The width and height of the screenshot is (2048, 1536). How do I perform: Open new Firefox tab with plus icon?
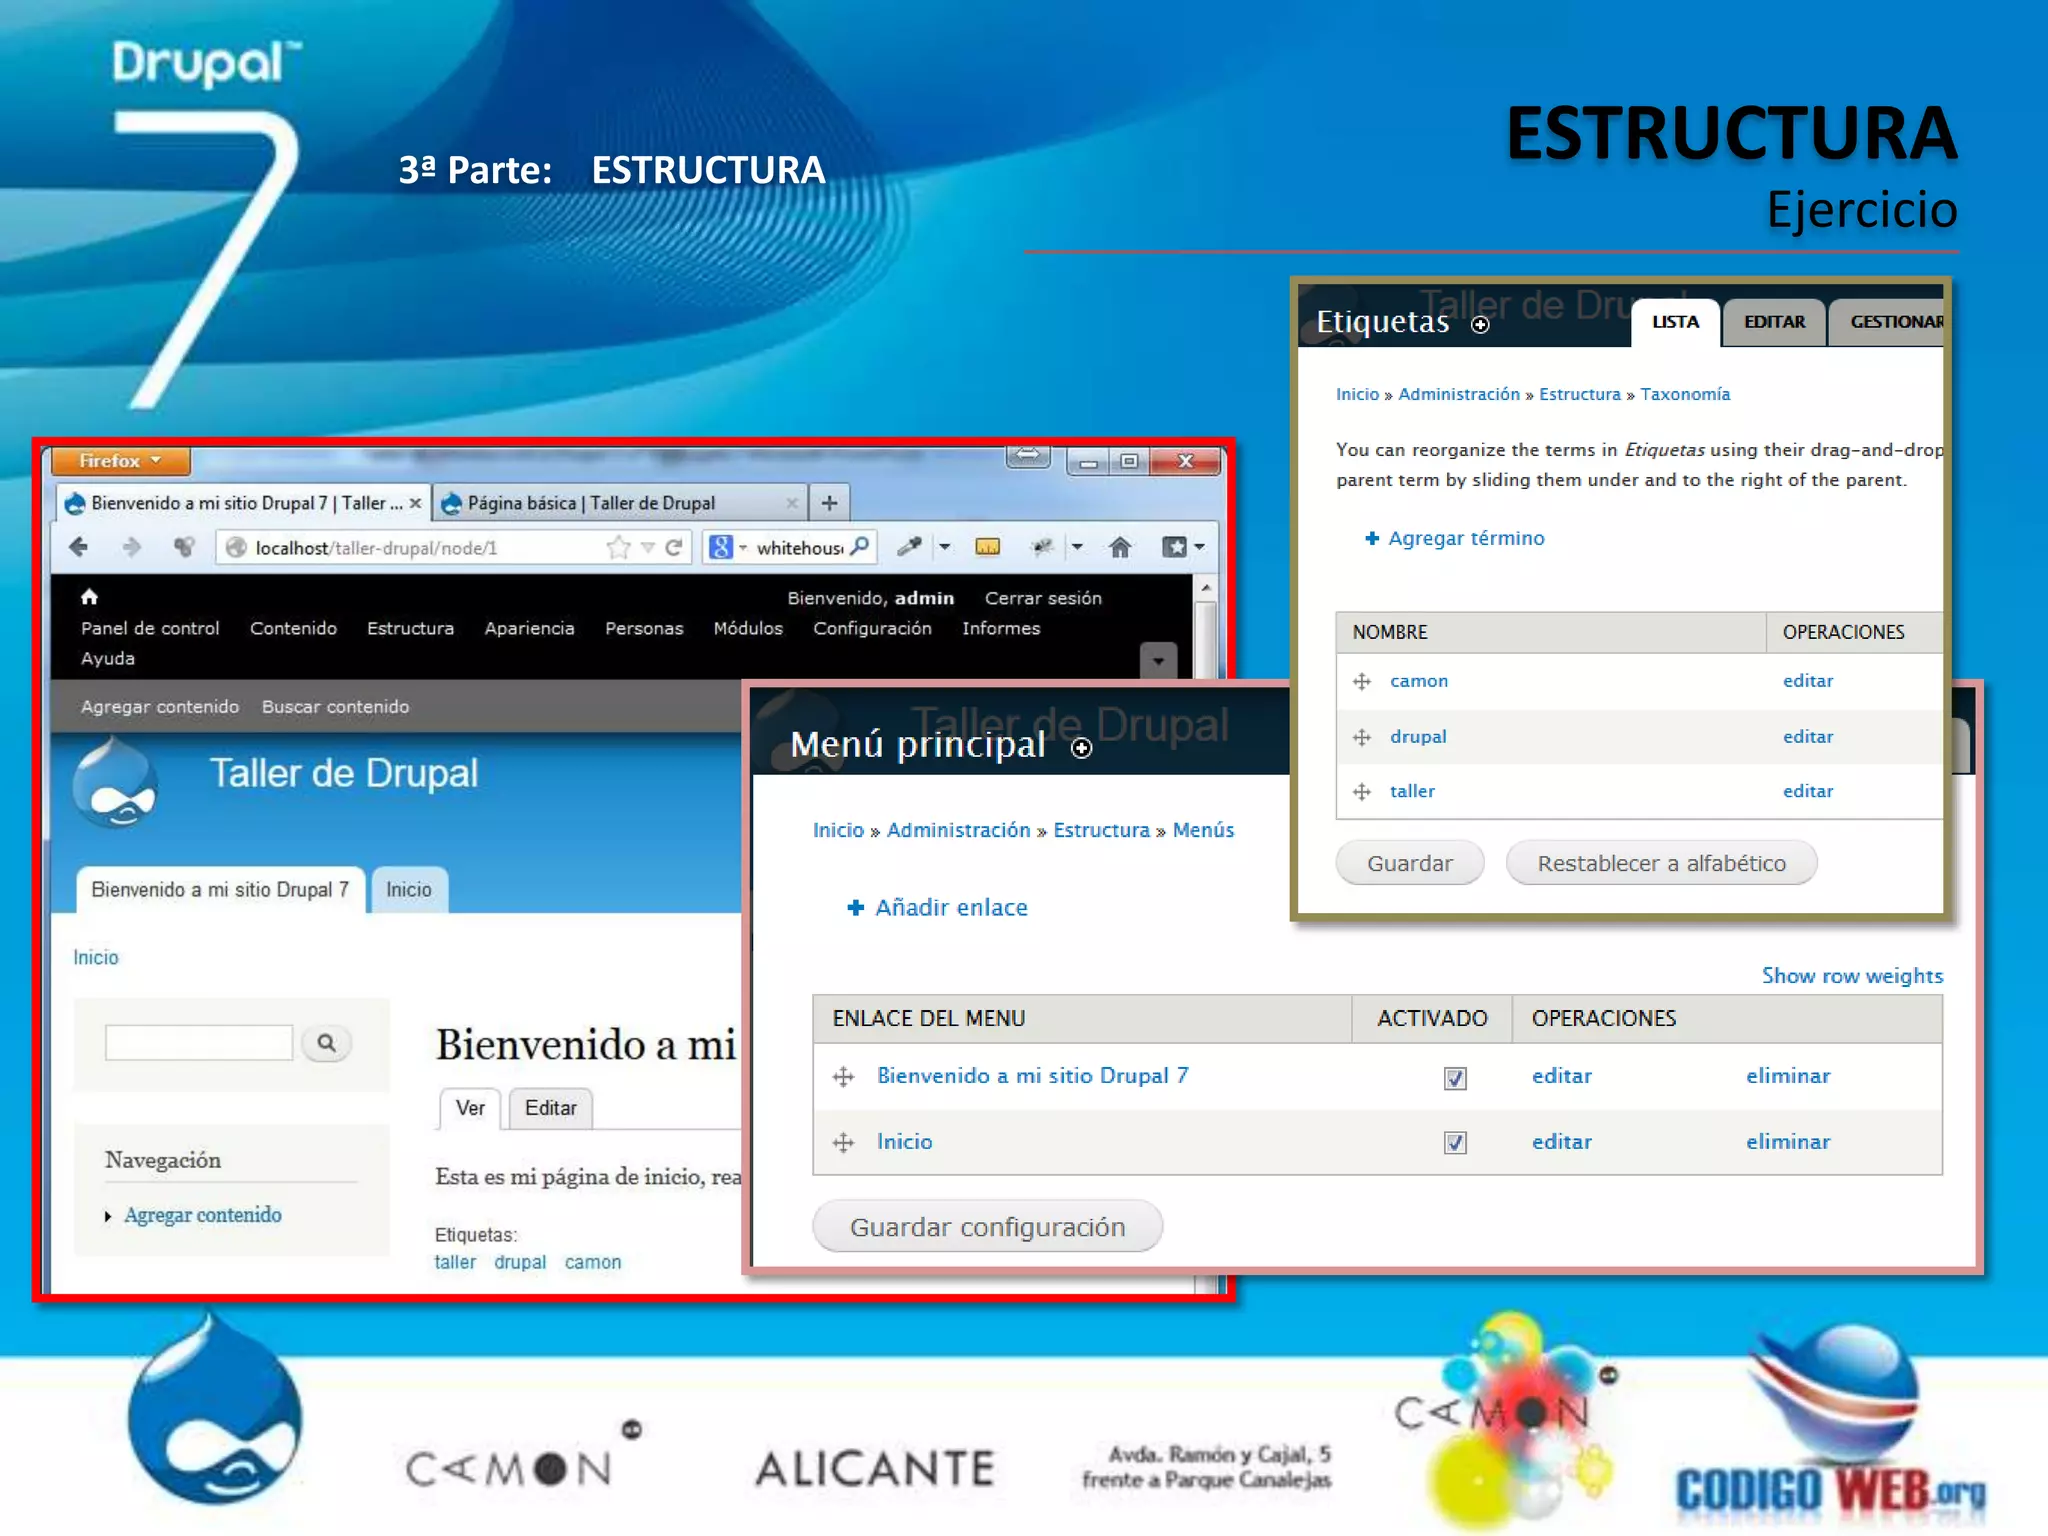(829, 503)
